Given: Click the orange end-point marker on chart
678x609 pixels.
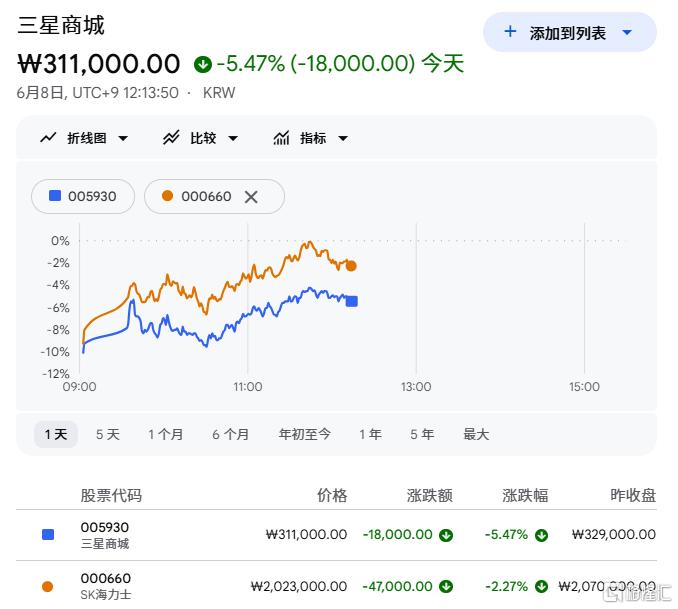Looking at the screenshot, I should click(351, 266).
